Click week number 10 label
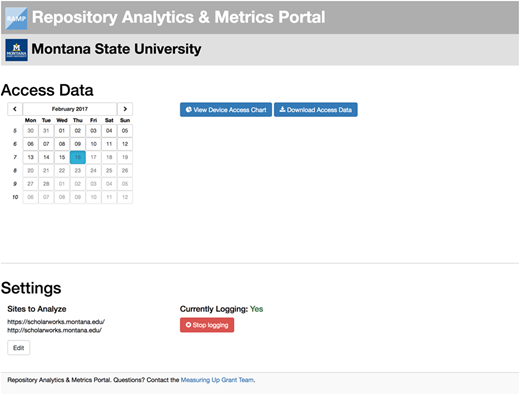The image size is (520, 395). click(x=15, y=197)
